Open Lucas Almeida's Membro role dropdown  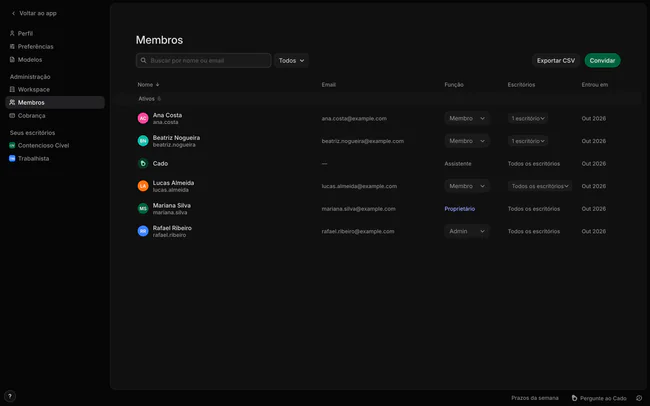467,186
